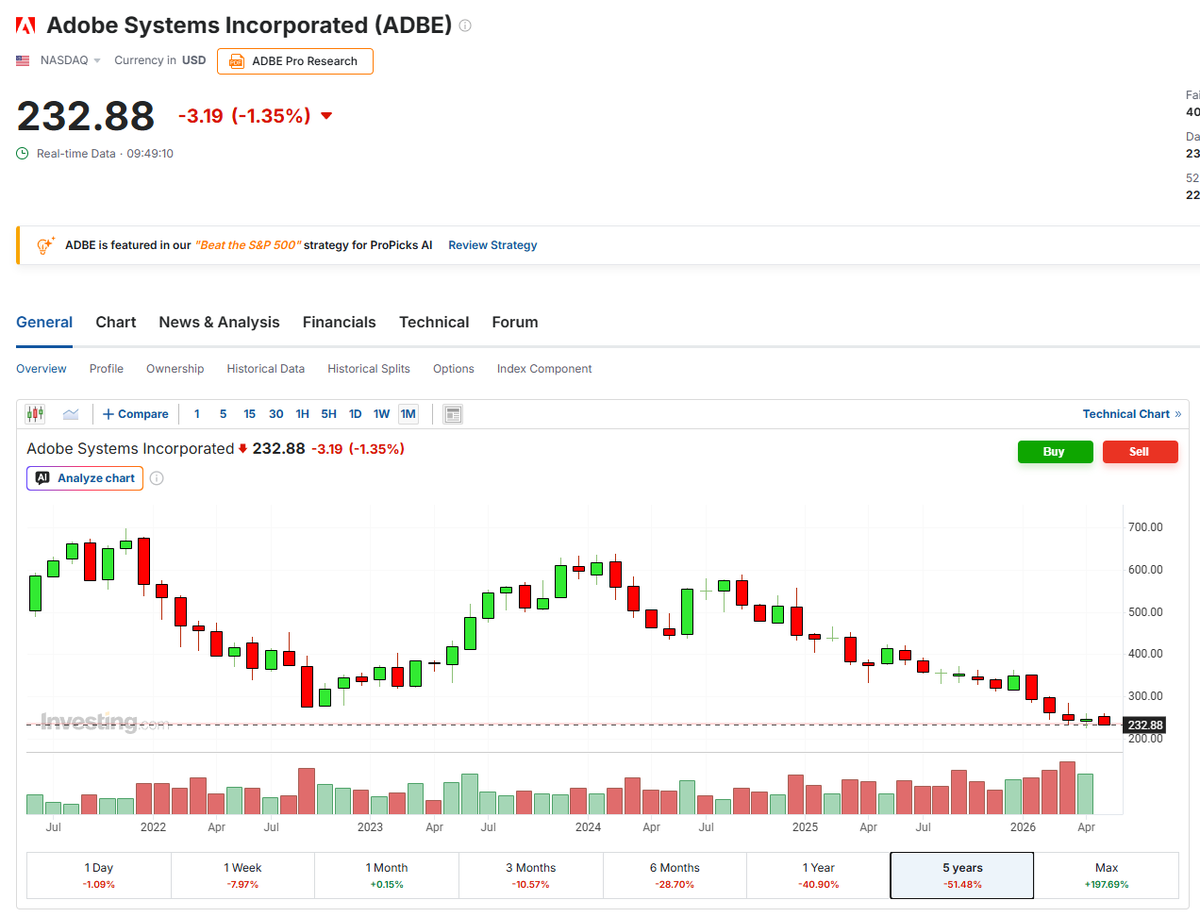Switch to the General tab
Viewport: 1200px width, 917px height.
(44, 322)
